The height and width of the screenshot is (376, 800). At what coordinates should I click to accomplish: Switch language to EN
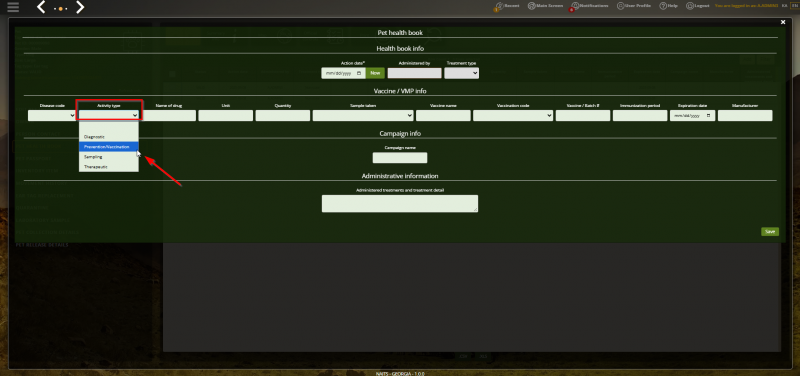coord(794,6)
